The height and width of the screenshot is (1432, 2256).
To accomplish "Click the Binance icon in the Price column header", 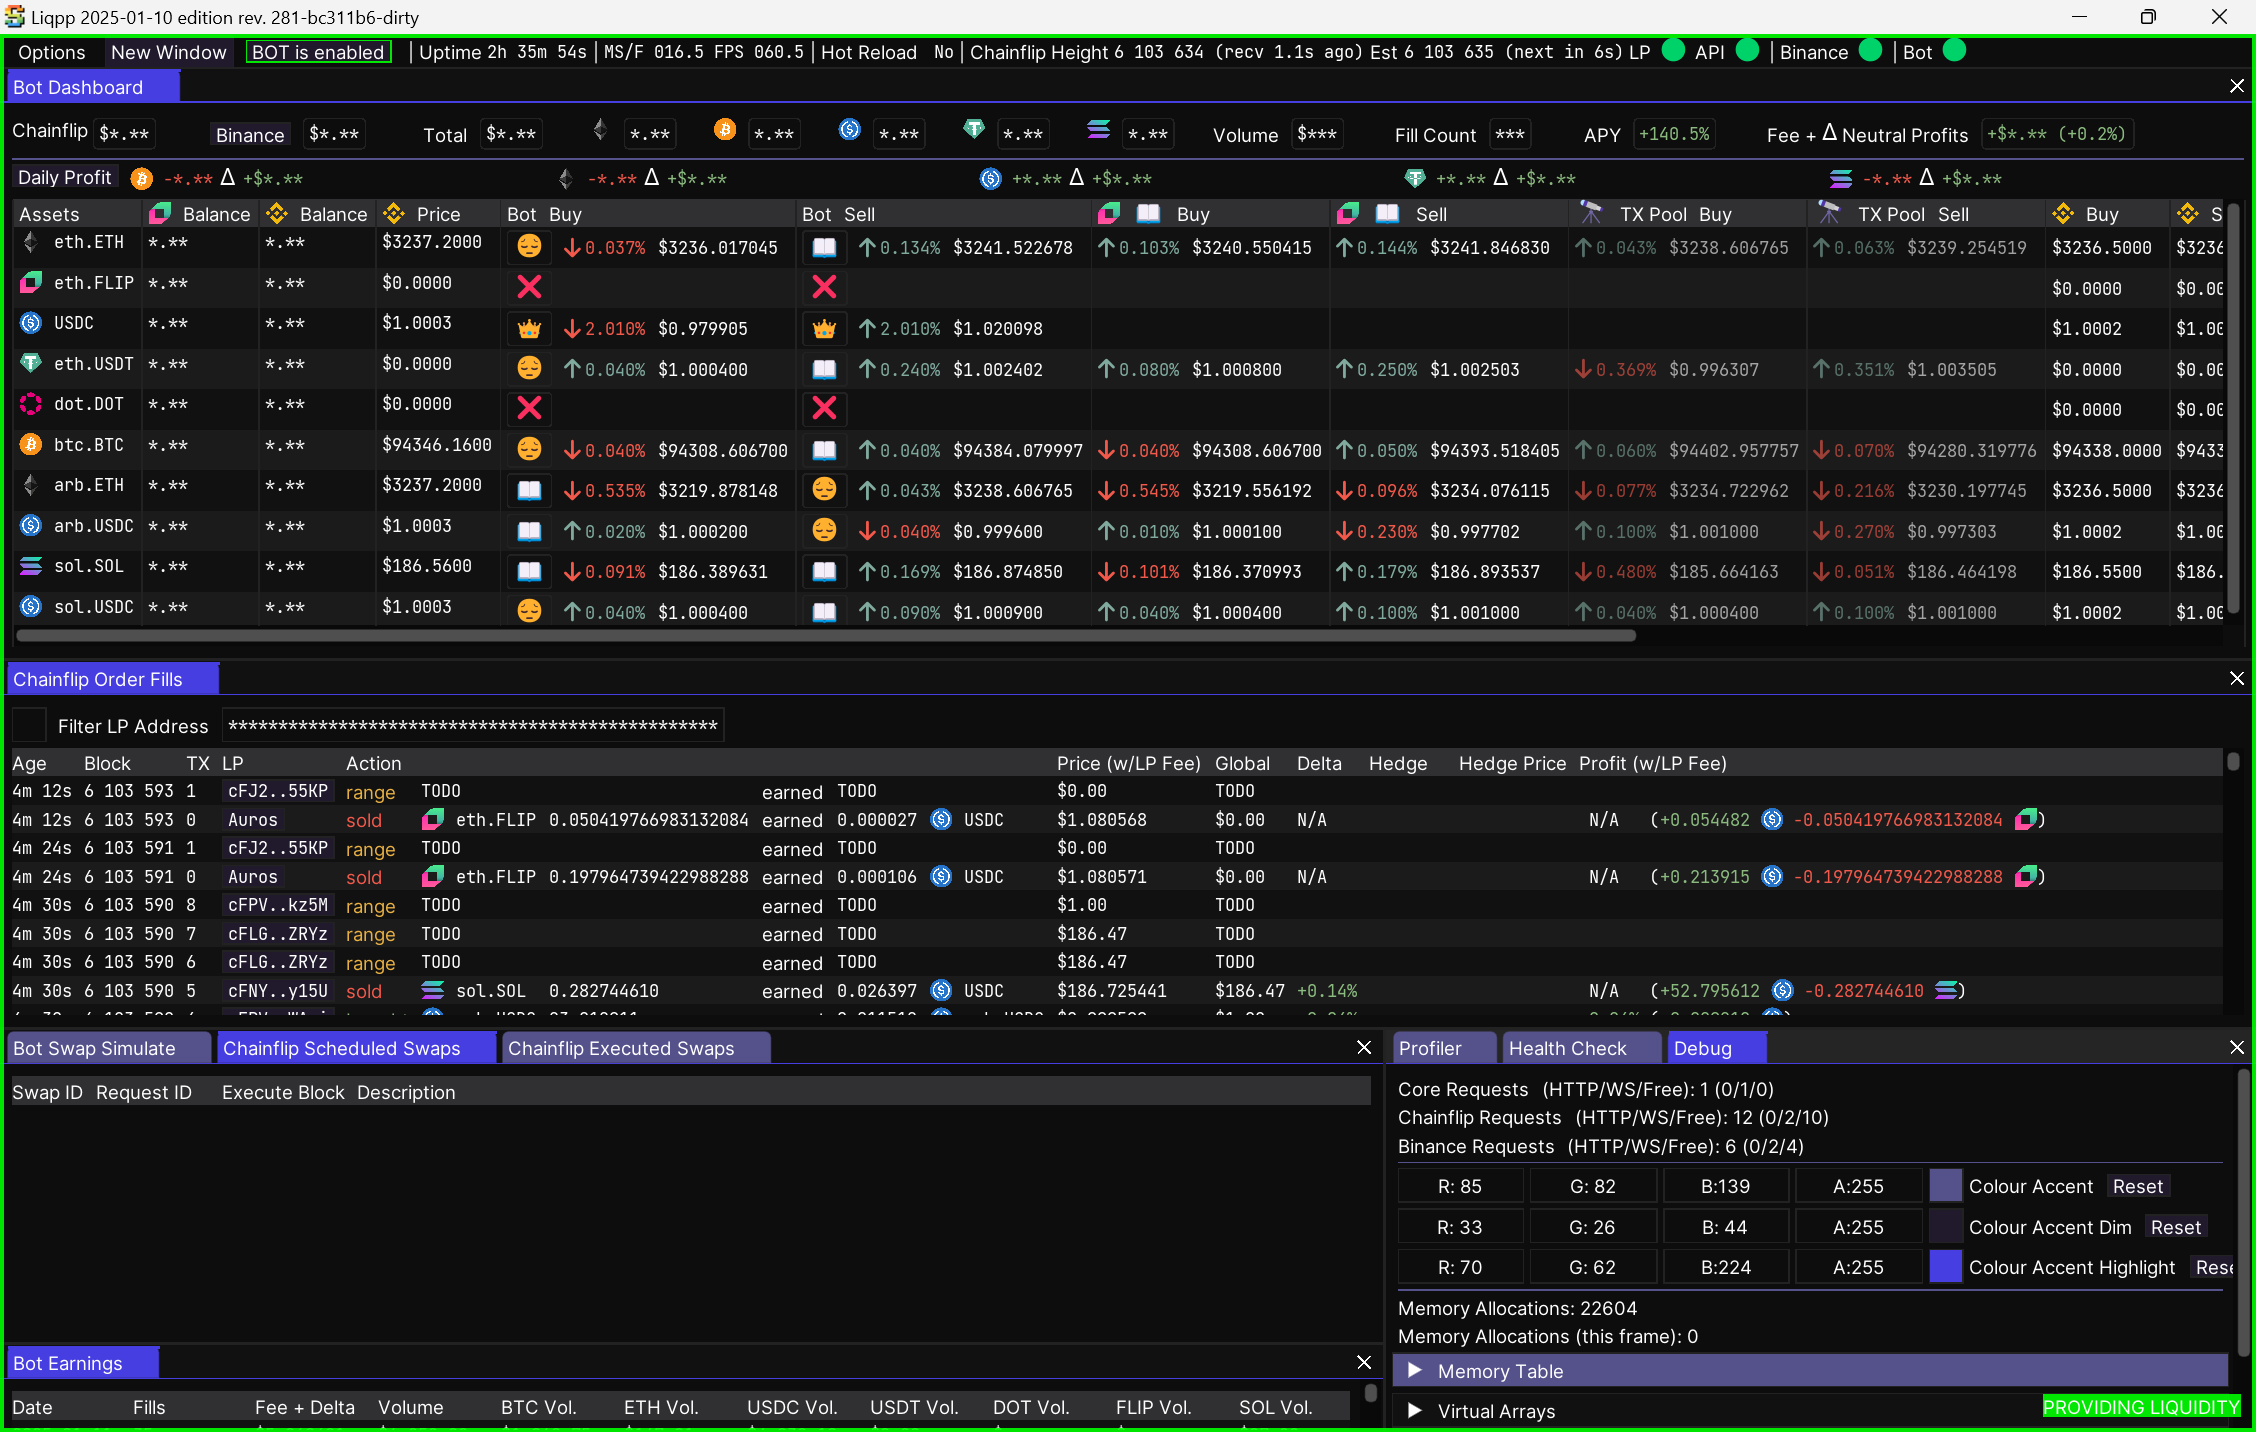I will click(x=394, y=214).
